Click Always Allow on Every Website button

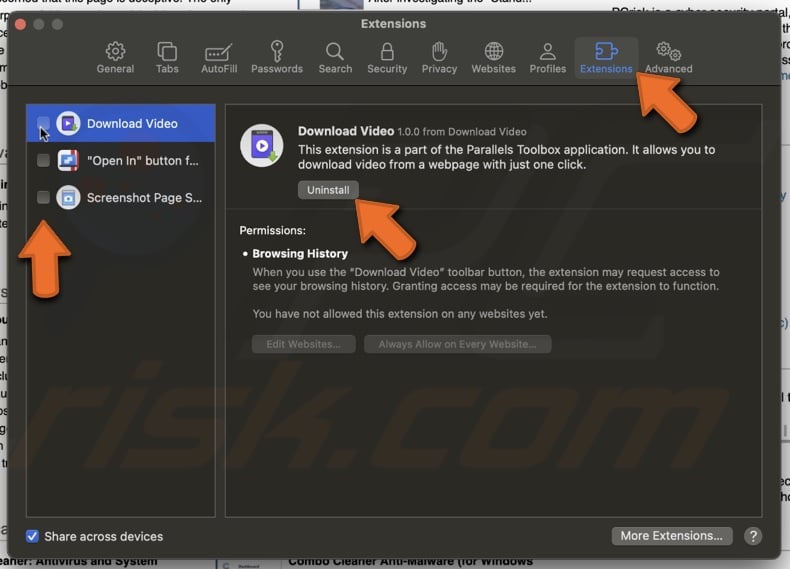[x=457, y=344]
